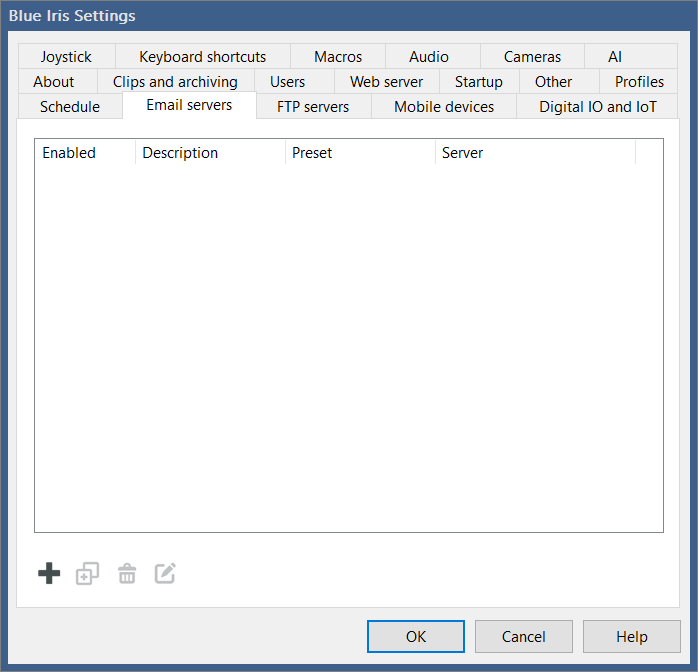Switch to the Startup tab
Image resolution: width=698 pixels, height=672 pixels.
479,81
